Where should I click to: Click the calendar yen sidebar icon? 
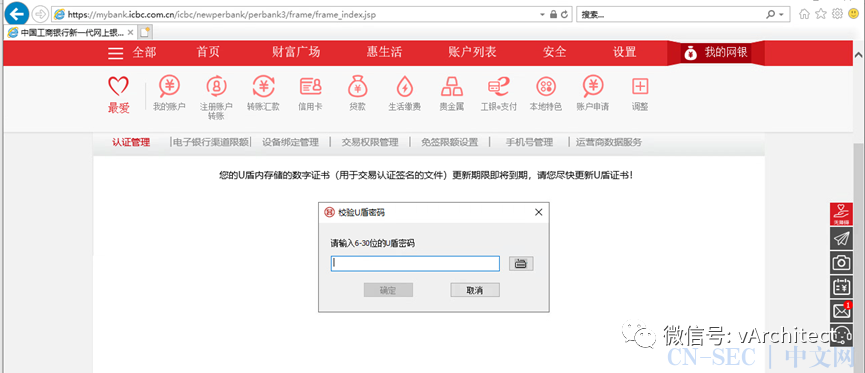(x=841, y=287)
